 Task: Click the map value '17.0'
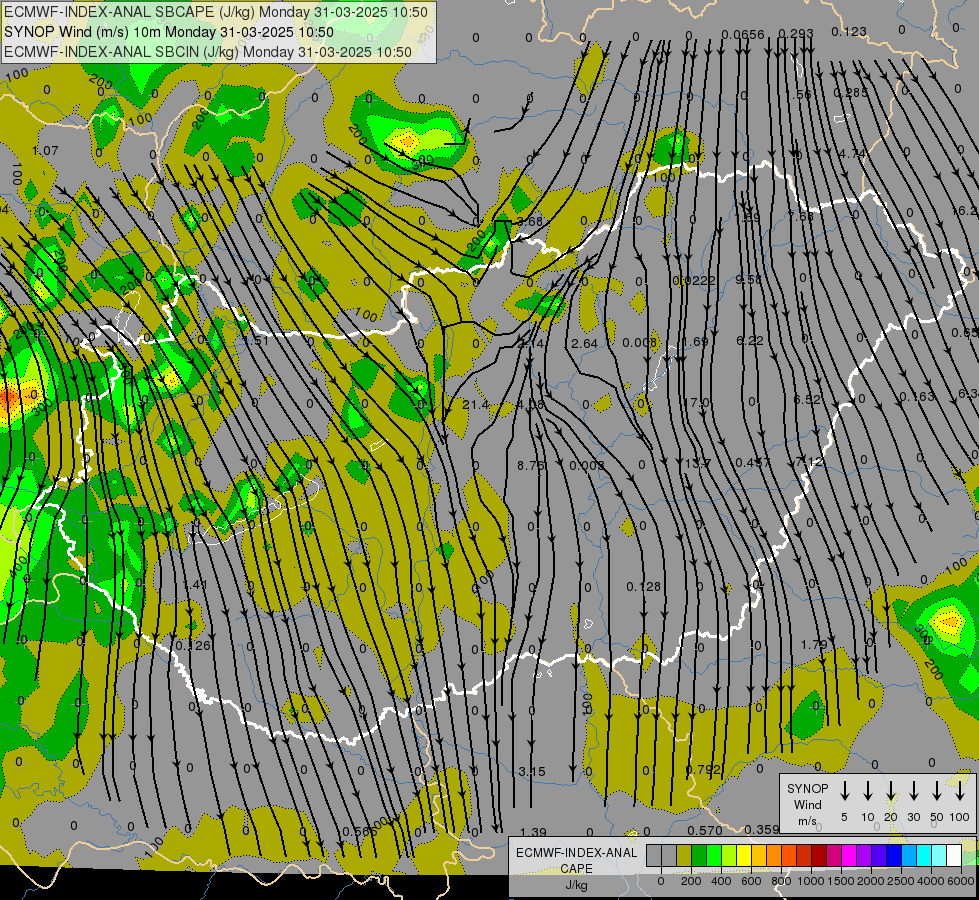(x=696, y=403)
